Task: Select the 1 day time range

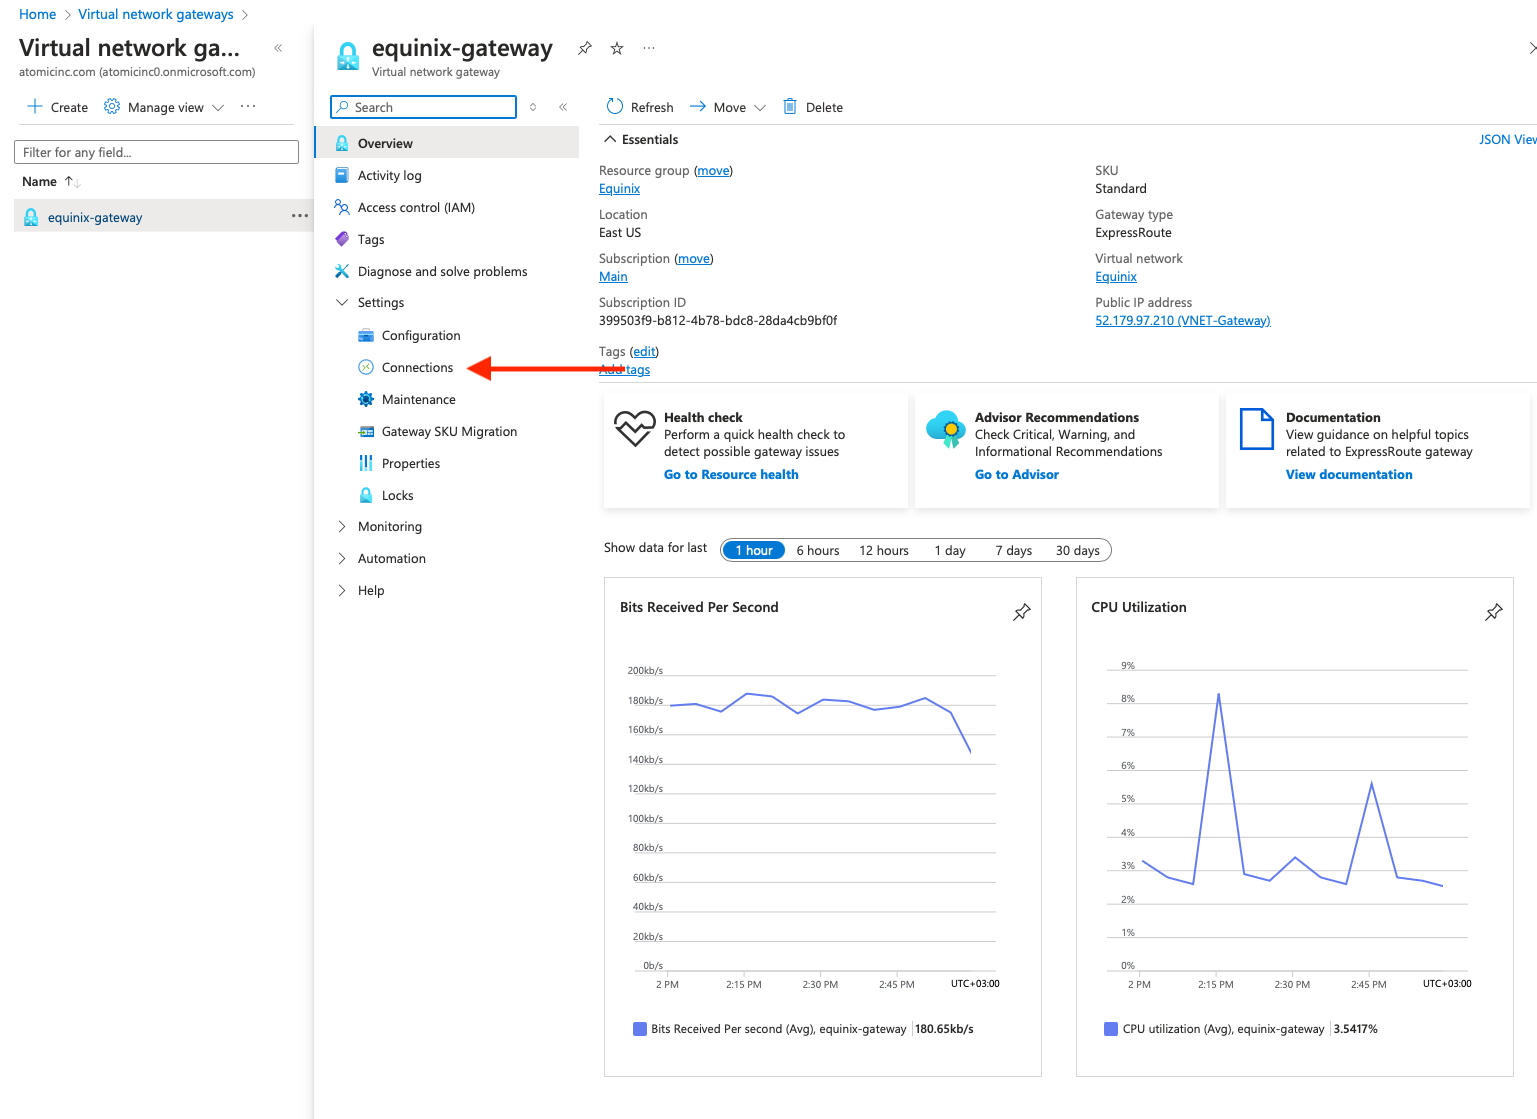Action: click(x=950, y=550)
